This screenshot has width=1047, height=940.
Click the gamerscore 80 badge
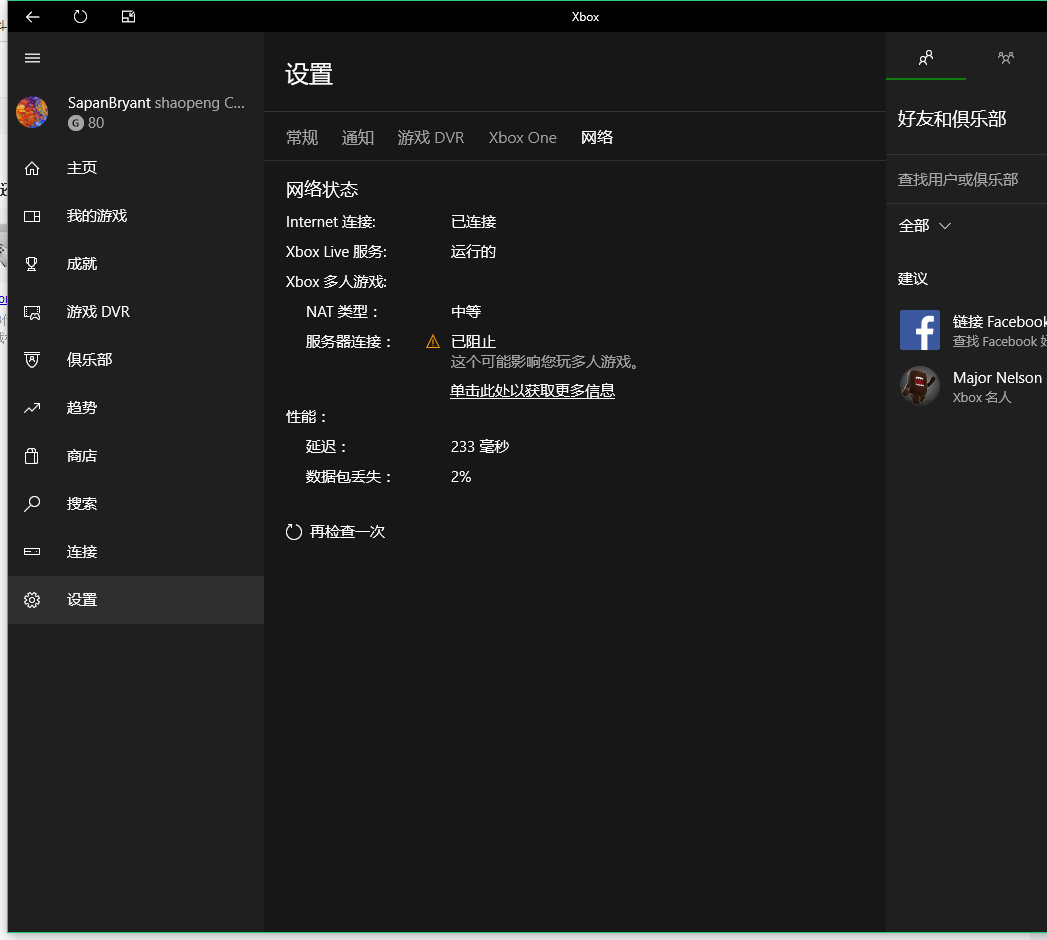pos(86,123)
